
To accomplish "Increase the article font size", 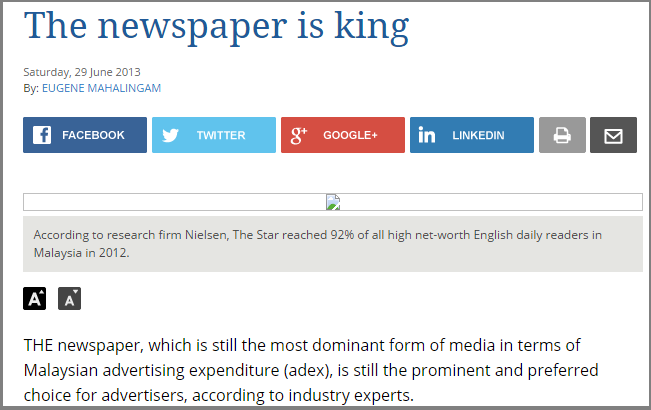I will pyautogui.click(x=34, y=298).
